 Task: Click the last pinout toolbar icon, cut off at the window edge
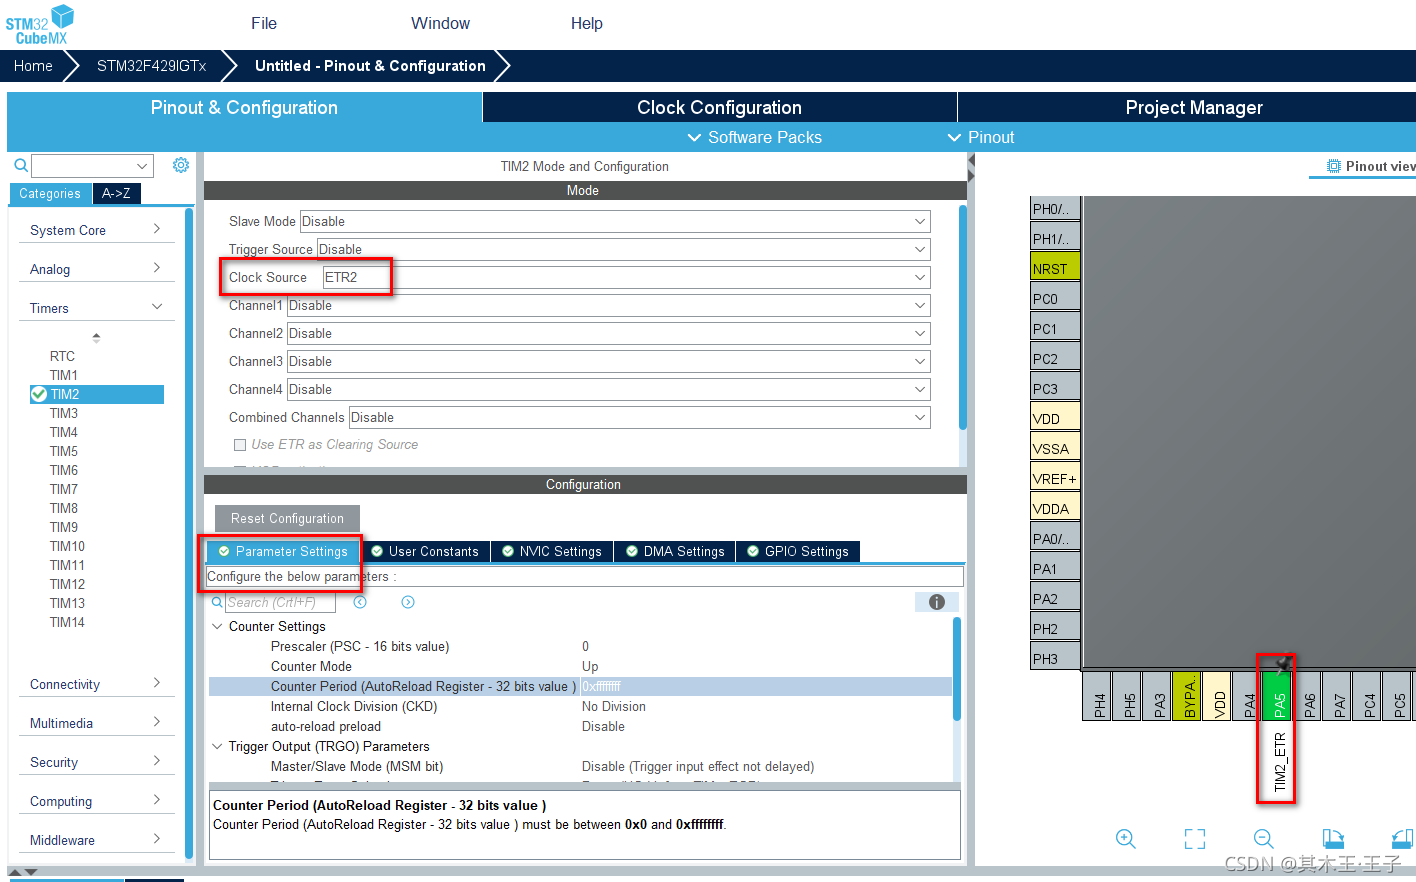coord(1403,839)
